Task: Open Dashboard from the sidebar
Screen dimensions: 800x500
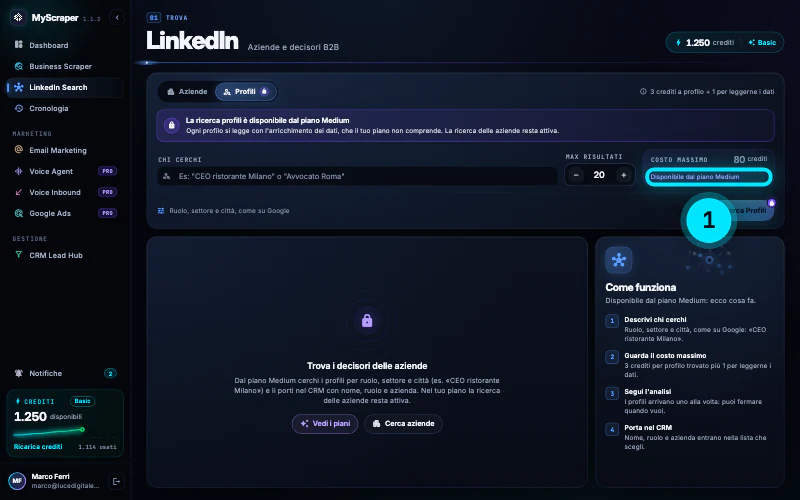Action: pyautogui.click(x=65, y=45)
